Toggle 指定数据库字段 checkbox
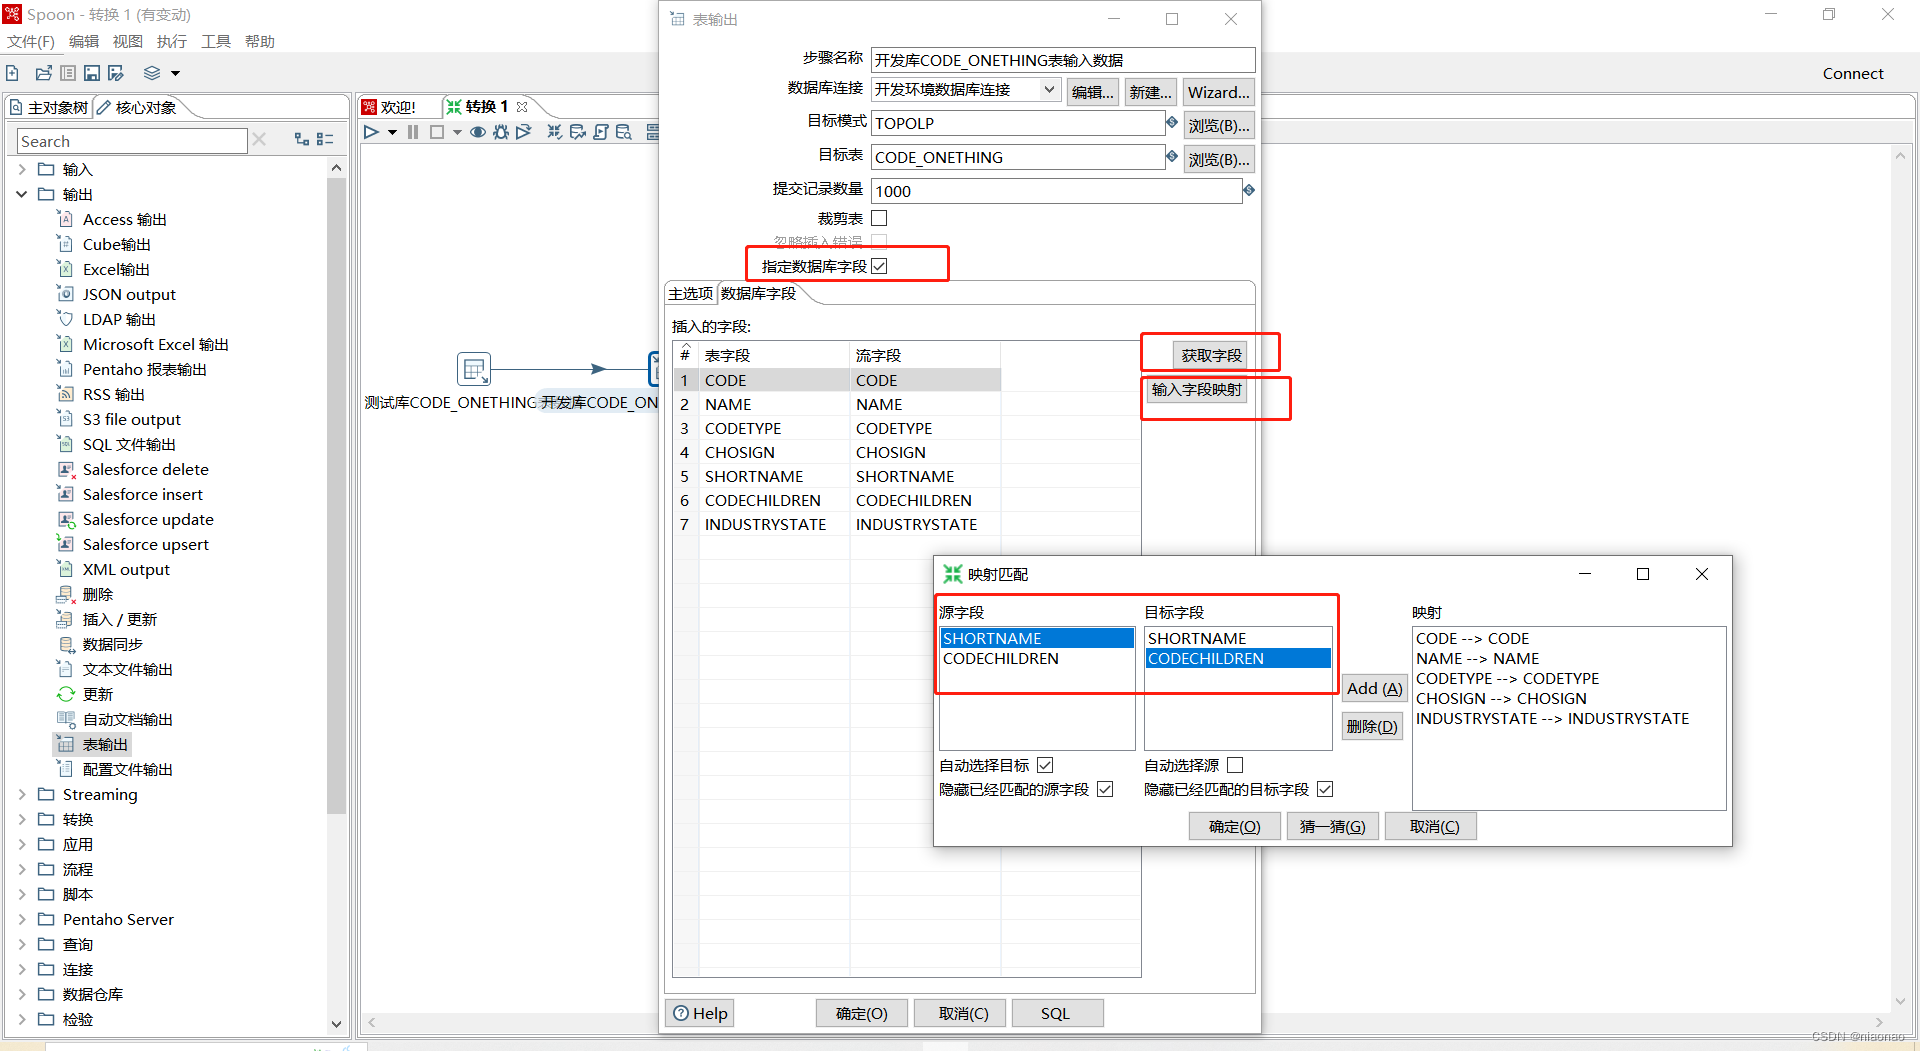 [879, 266]
